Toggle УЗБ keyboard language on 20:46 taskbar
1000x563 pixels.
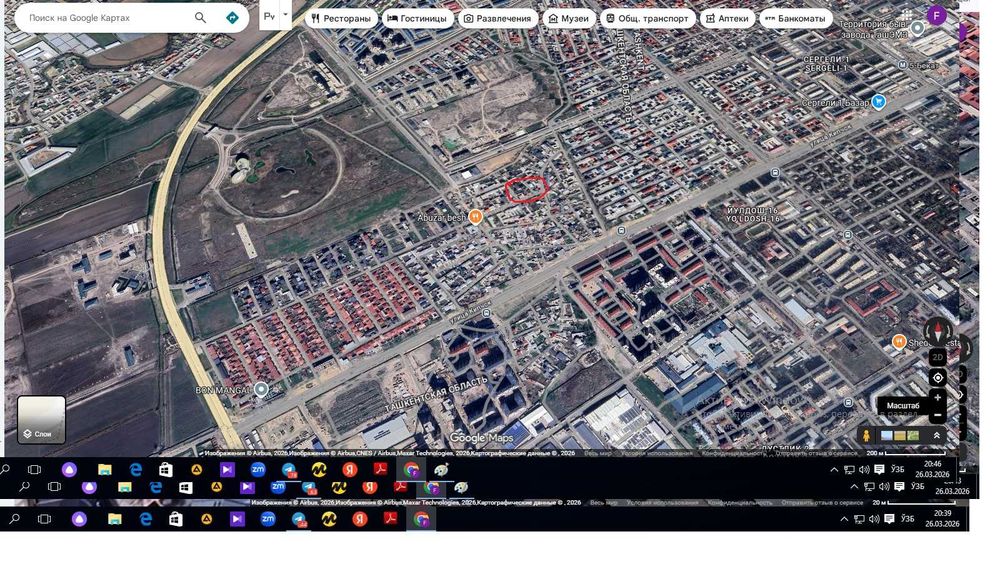click(897, 469)
